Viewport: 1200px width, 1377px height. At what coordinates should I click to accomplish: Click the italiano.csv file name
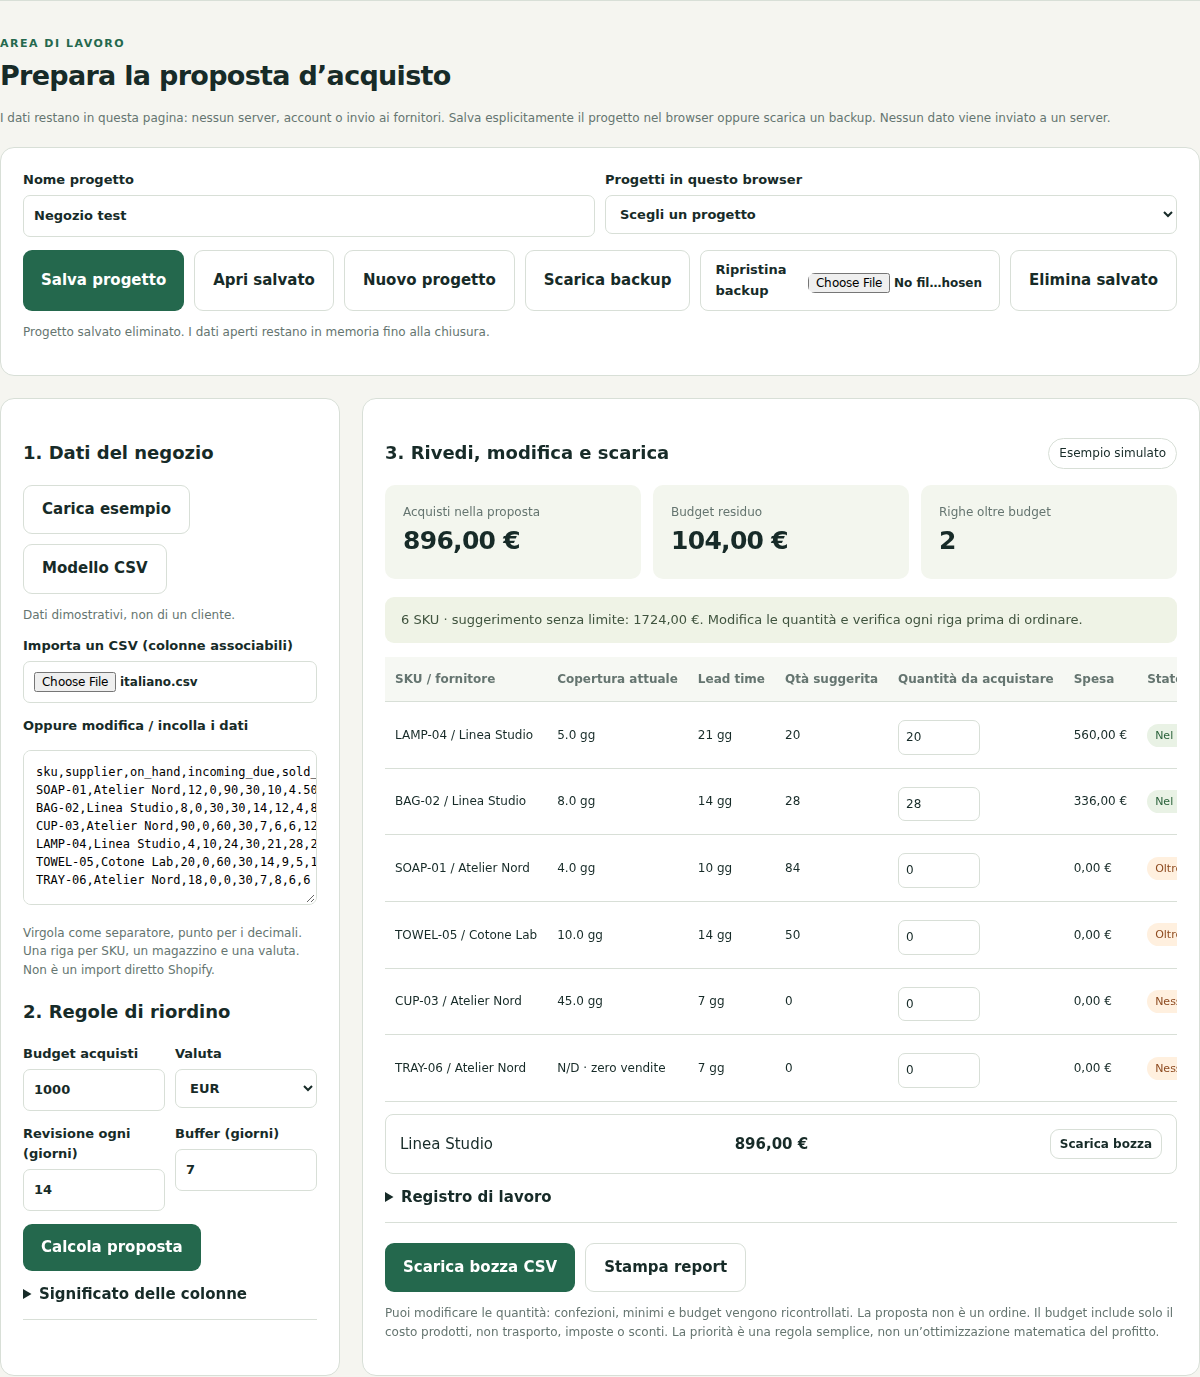point(159,682)
